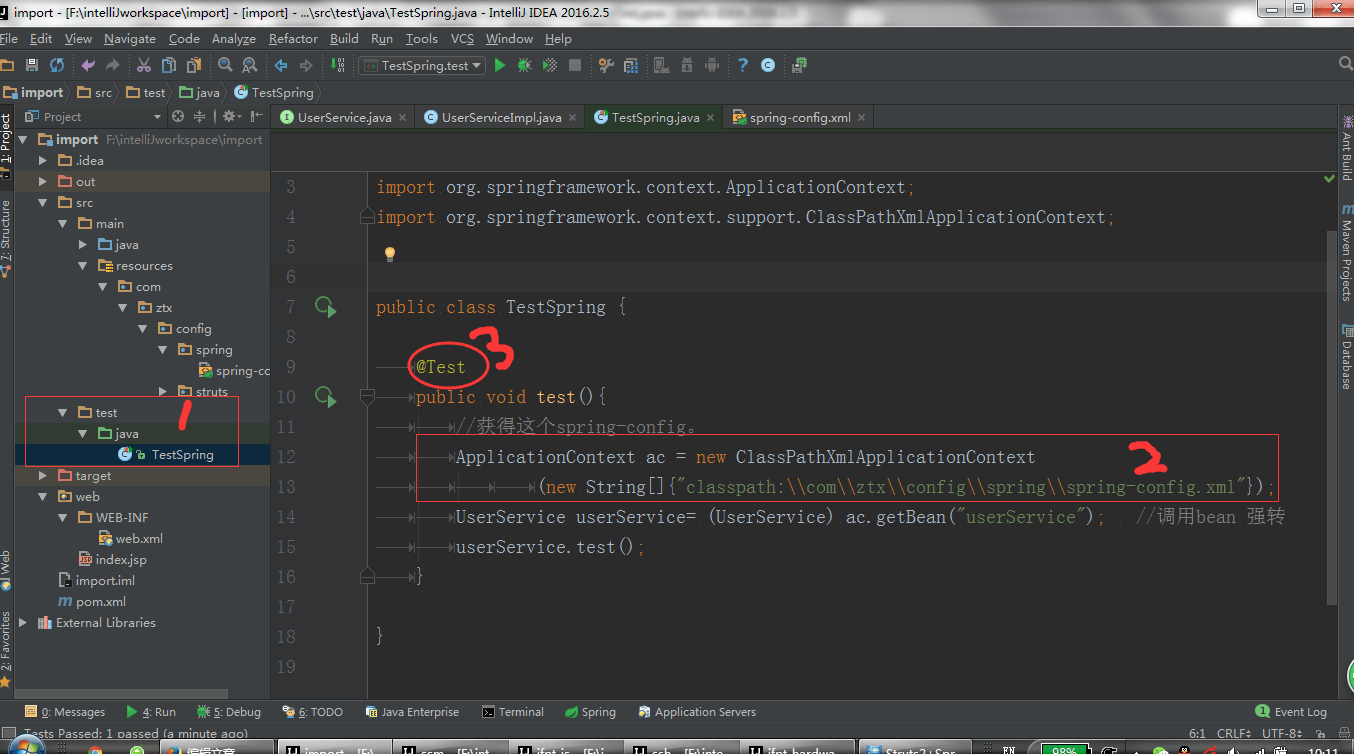Open the Refactor menu
Screen dimensions: 1354x754
[x=293, y=39]
